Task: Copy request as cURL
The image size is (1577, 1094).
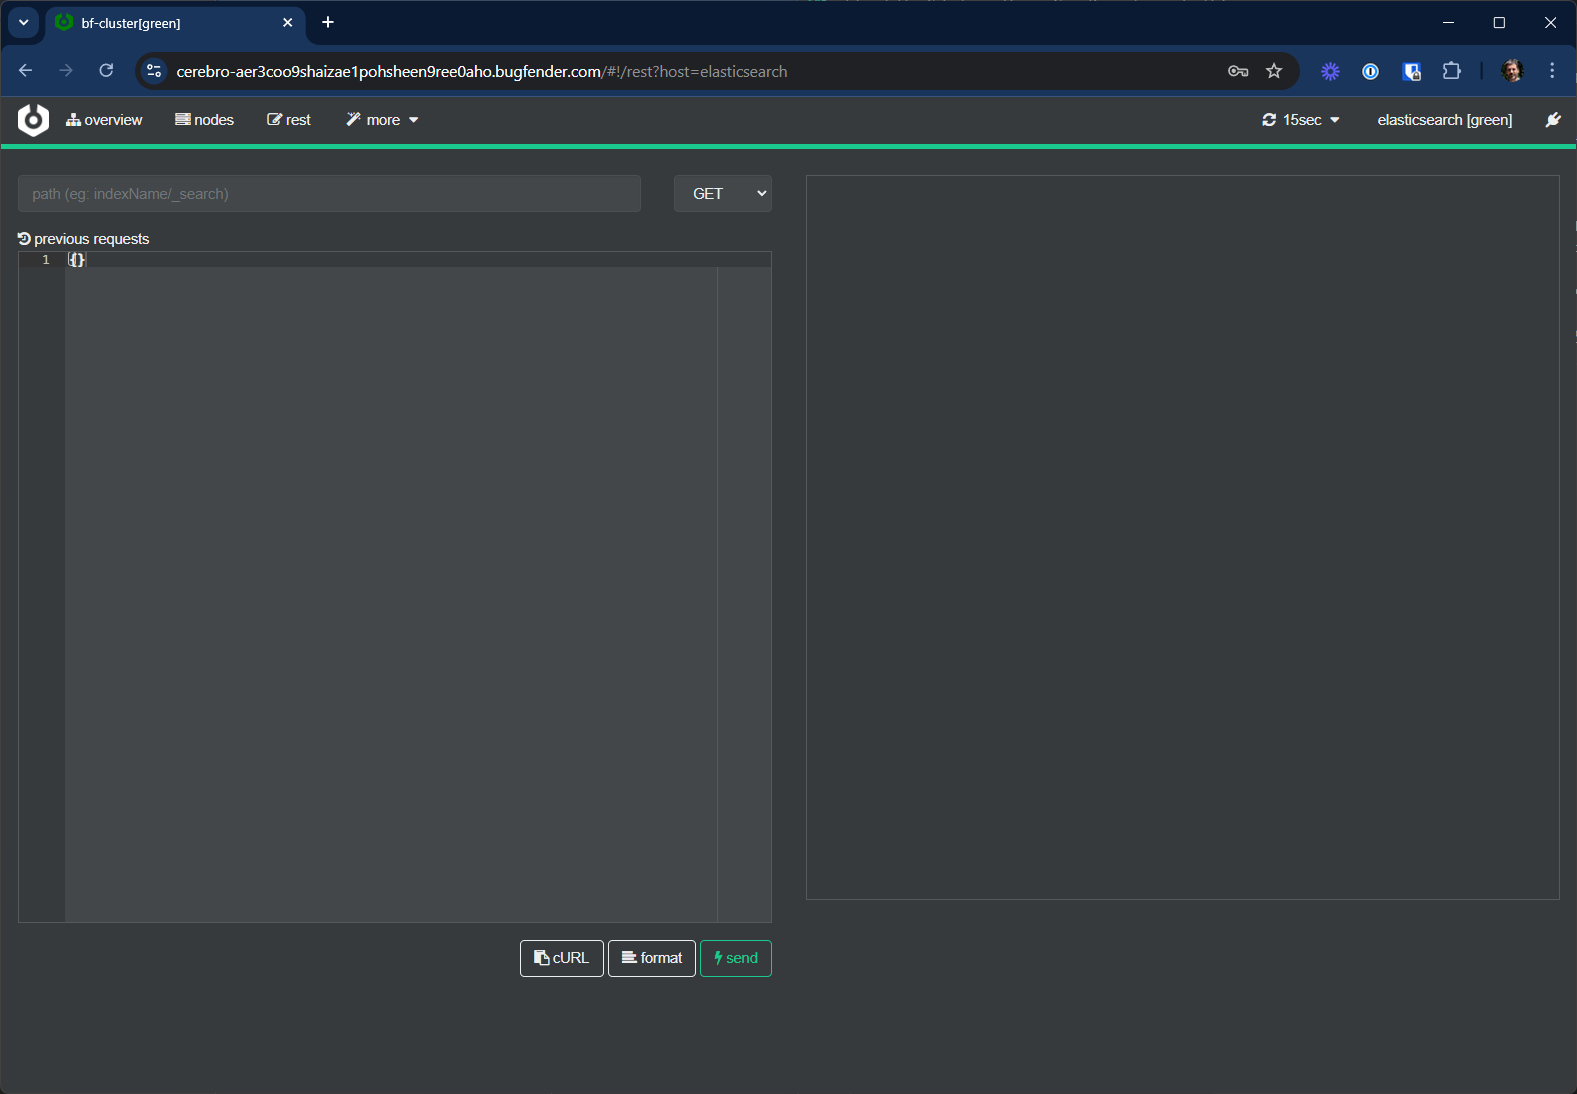Action: [x=562, y=958]
